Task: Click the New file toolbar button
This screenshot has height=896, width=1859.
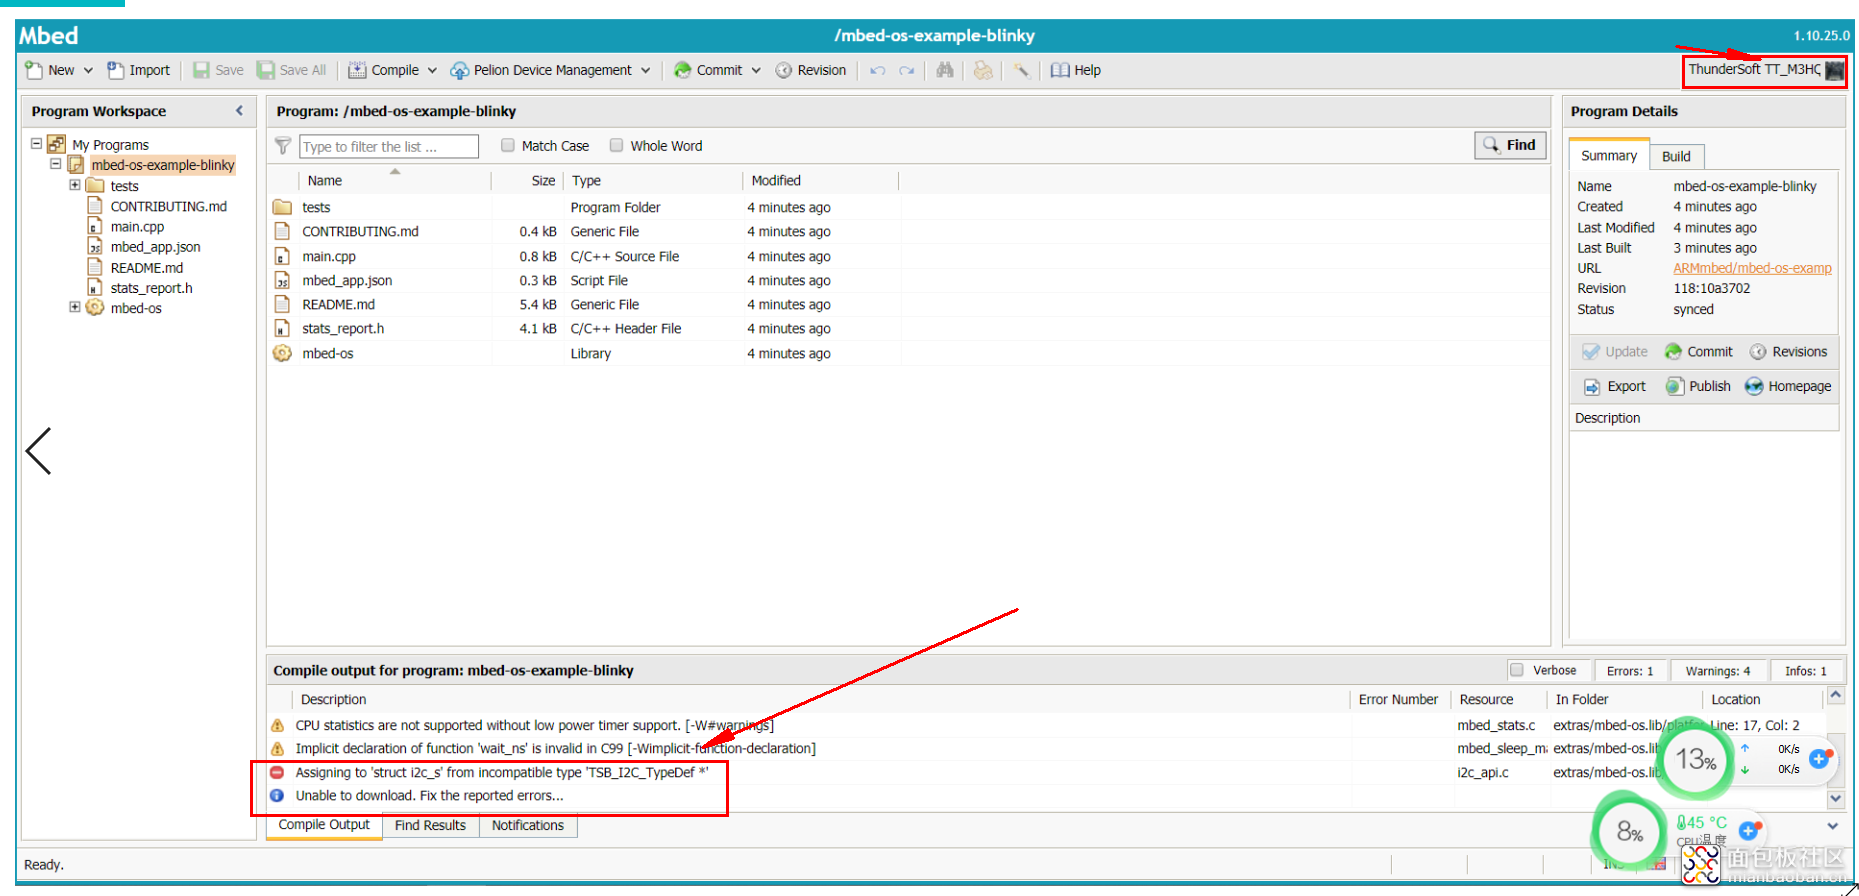Action: click(x=50, y=70)
